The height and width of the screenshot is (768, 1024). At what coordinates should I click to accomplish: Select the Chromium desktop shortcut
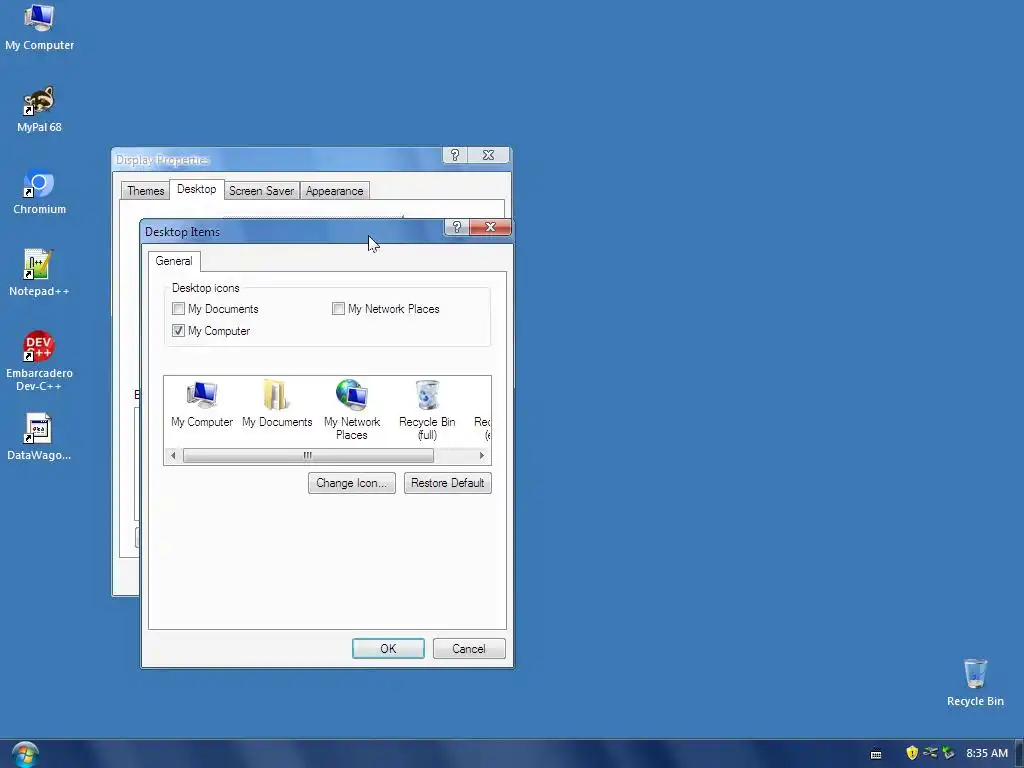39,191
